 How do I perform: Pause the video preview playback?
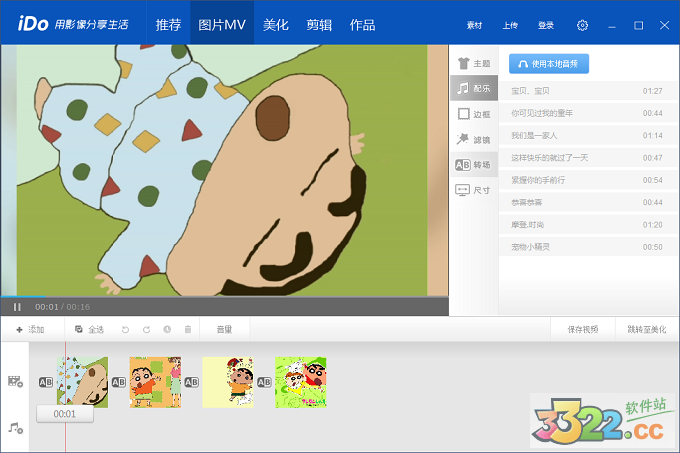point(17,307)
